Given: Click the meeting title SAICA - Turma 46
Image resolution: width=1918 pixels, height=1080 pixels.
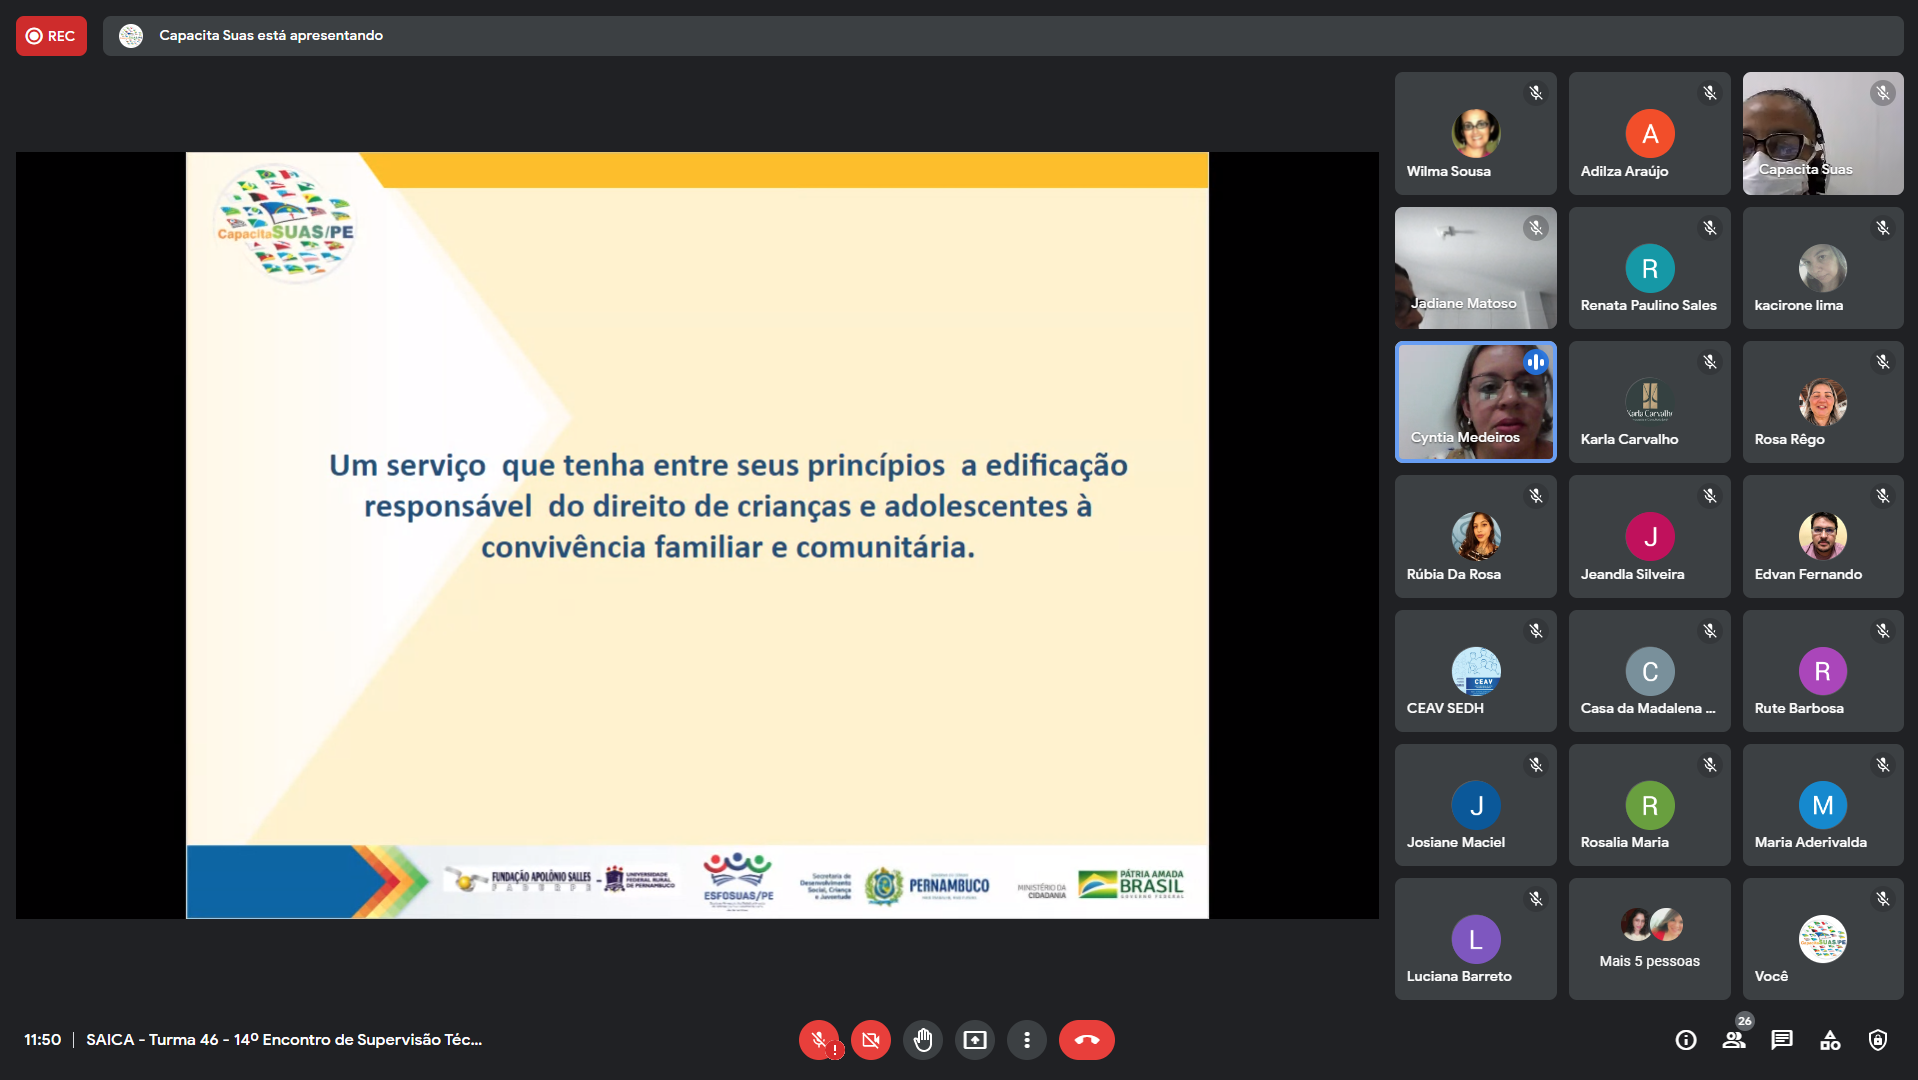Looking at the screenshot, I should click(284, 1040).
